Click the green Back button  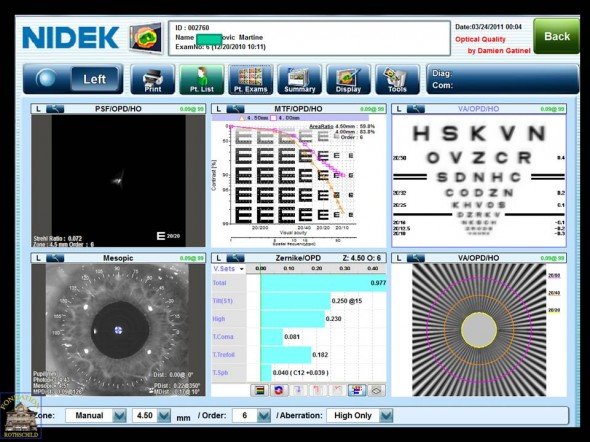556,36
